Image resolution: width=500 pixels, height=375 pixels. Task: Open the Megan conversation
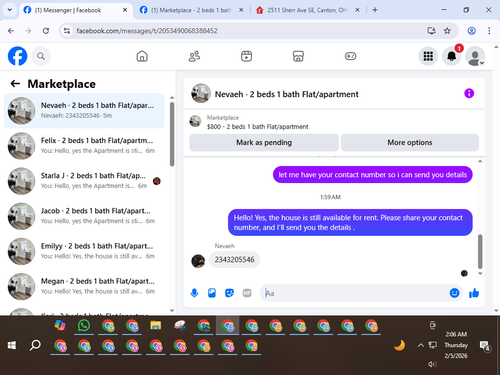pyautogui.click(x=84, y=286)
